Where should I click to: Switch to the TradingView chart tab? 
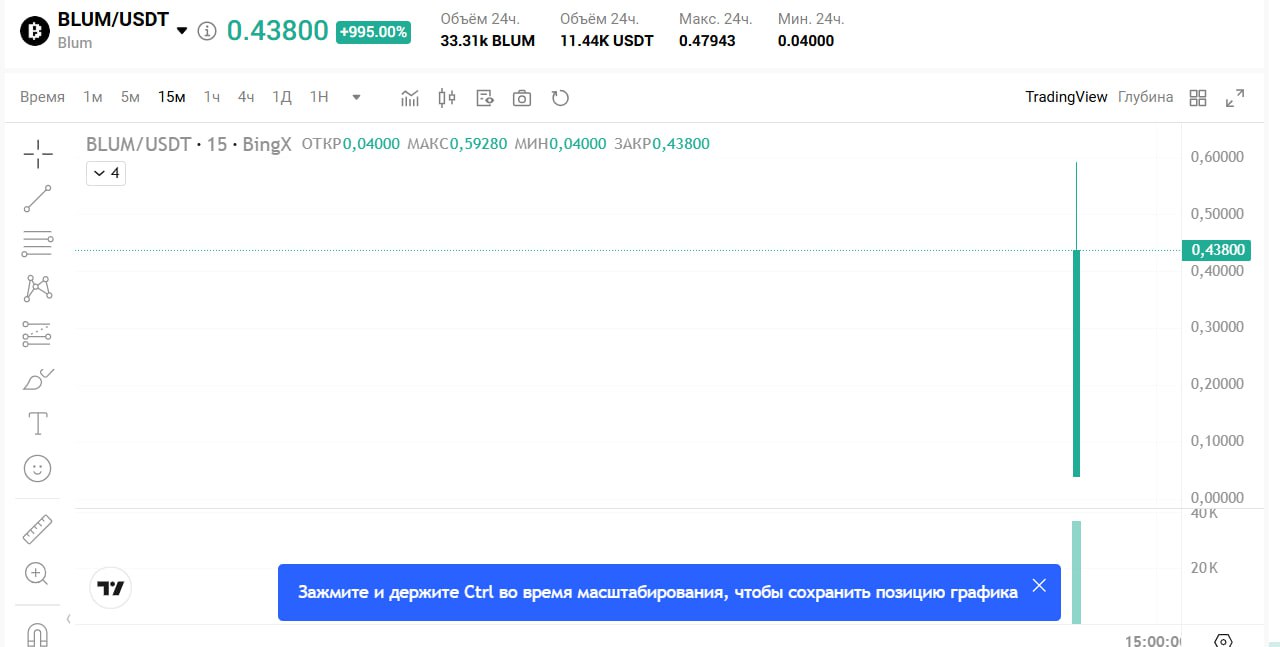(x=1066, y=97)
